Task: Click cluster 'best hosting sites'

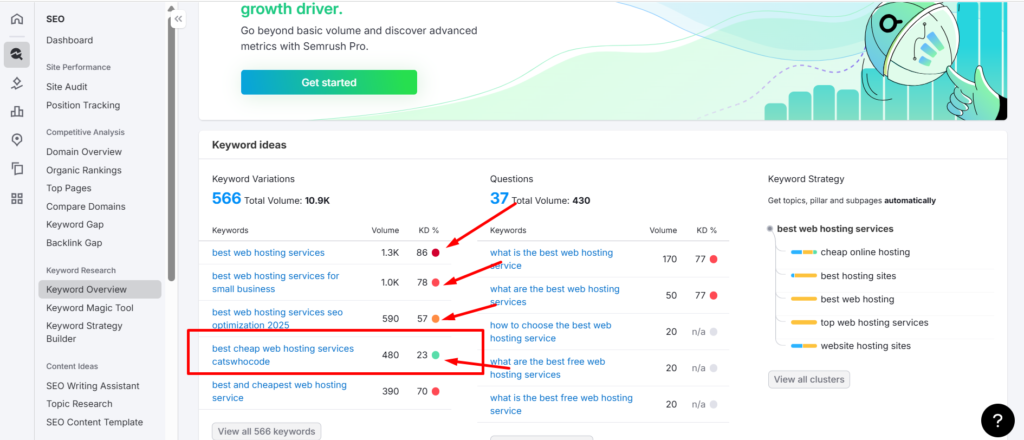Action: (858, 275)
